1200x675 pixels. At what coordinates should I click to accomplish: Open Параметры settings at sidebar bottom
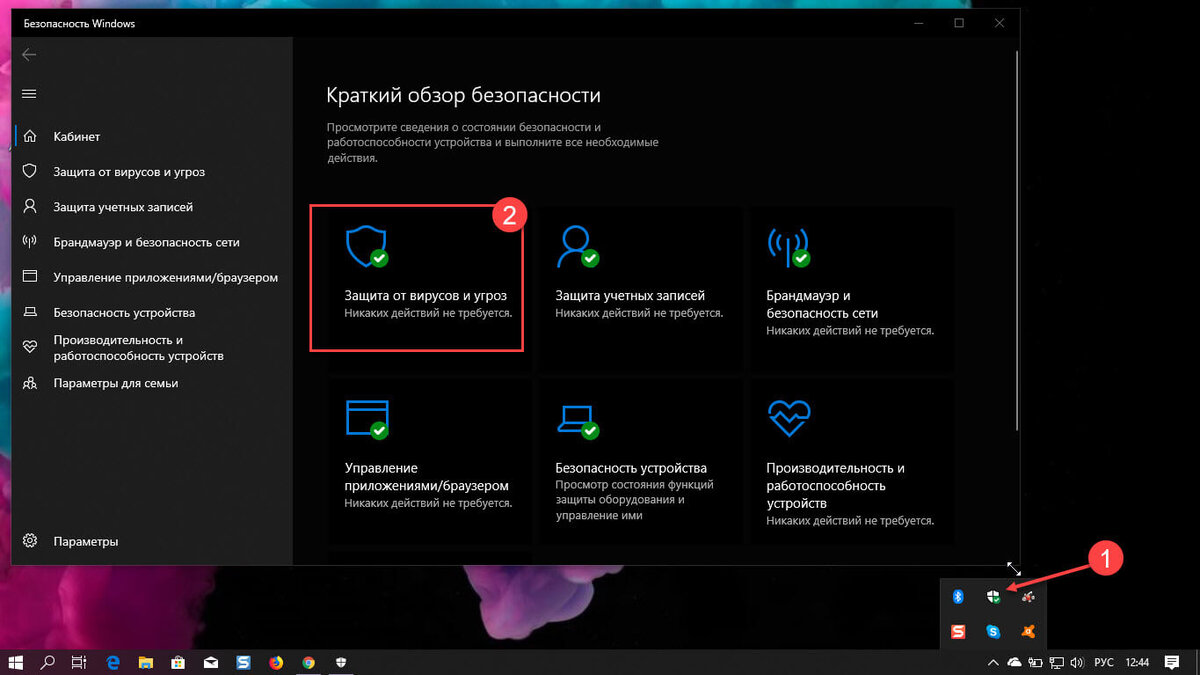point(153,541)
